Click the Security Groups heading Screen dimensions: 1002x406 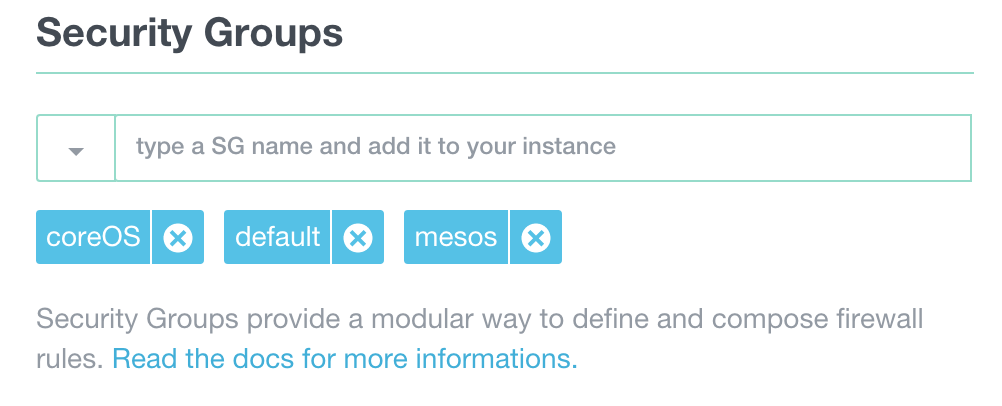pos(190,34)
